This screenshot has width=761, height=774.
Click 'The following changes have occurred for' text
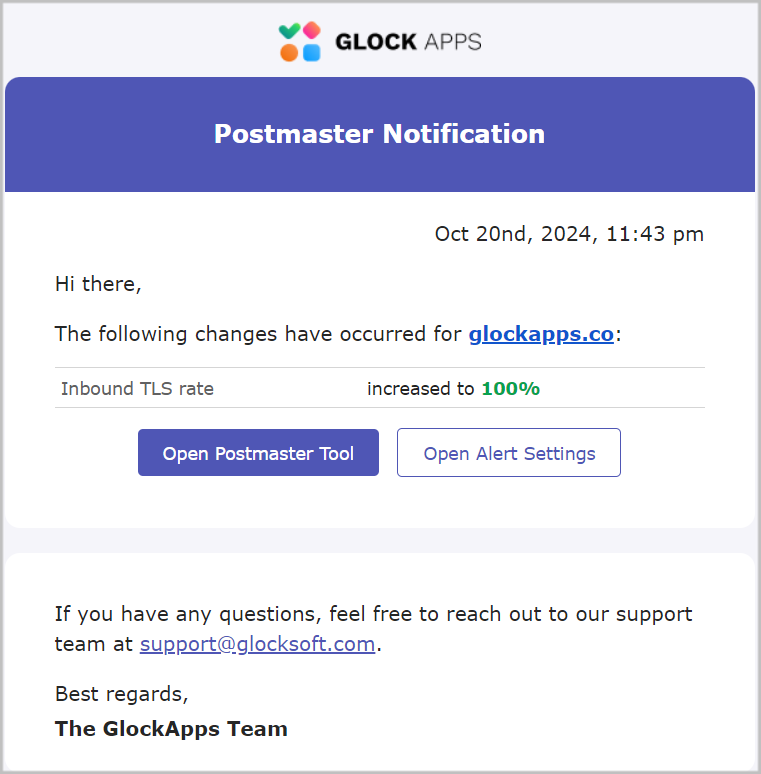click(258, 334)
